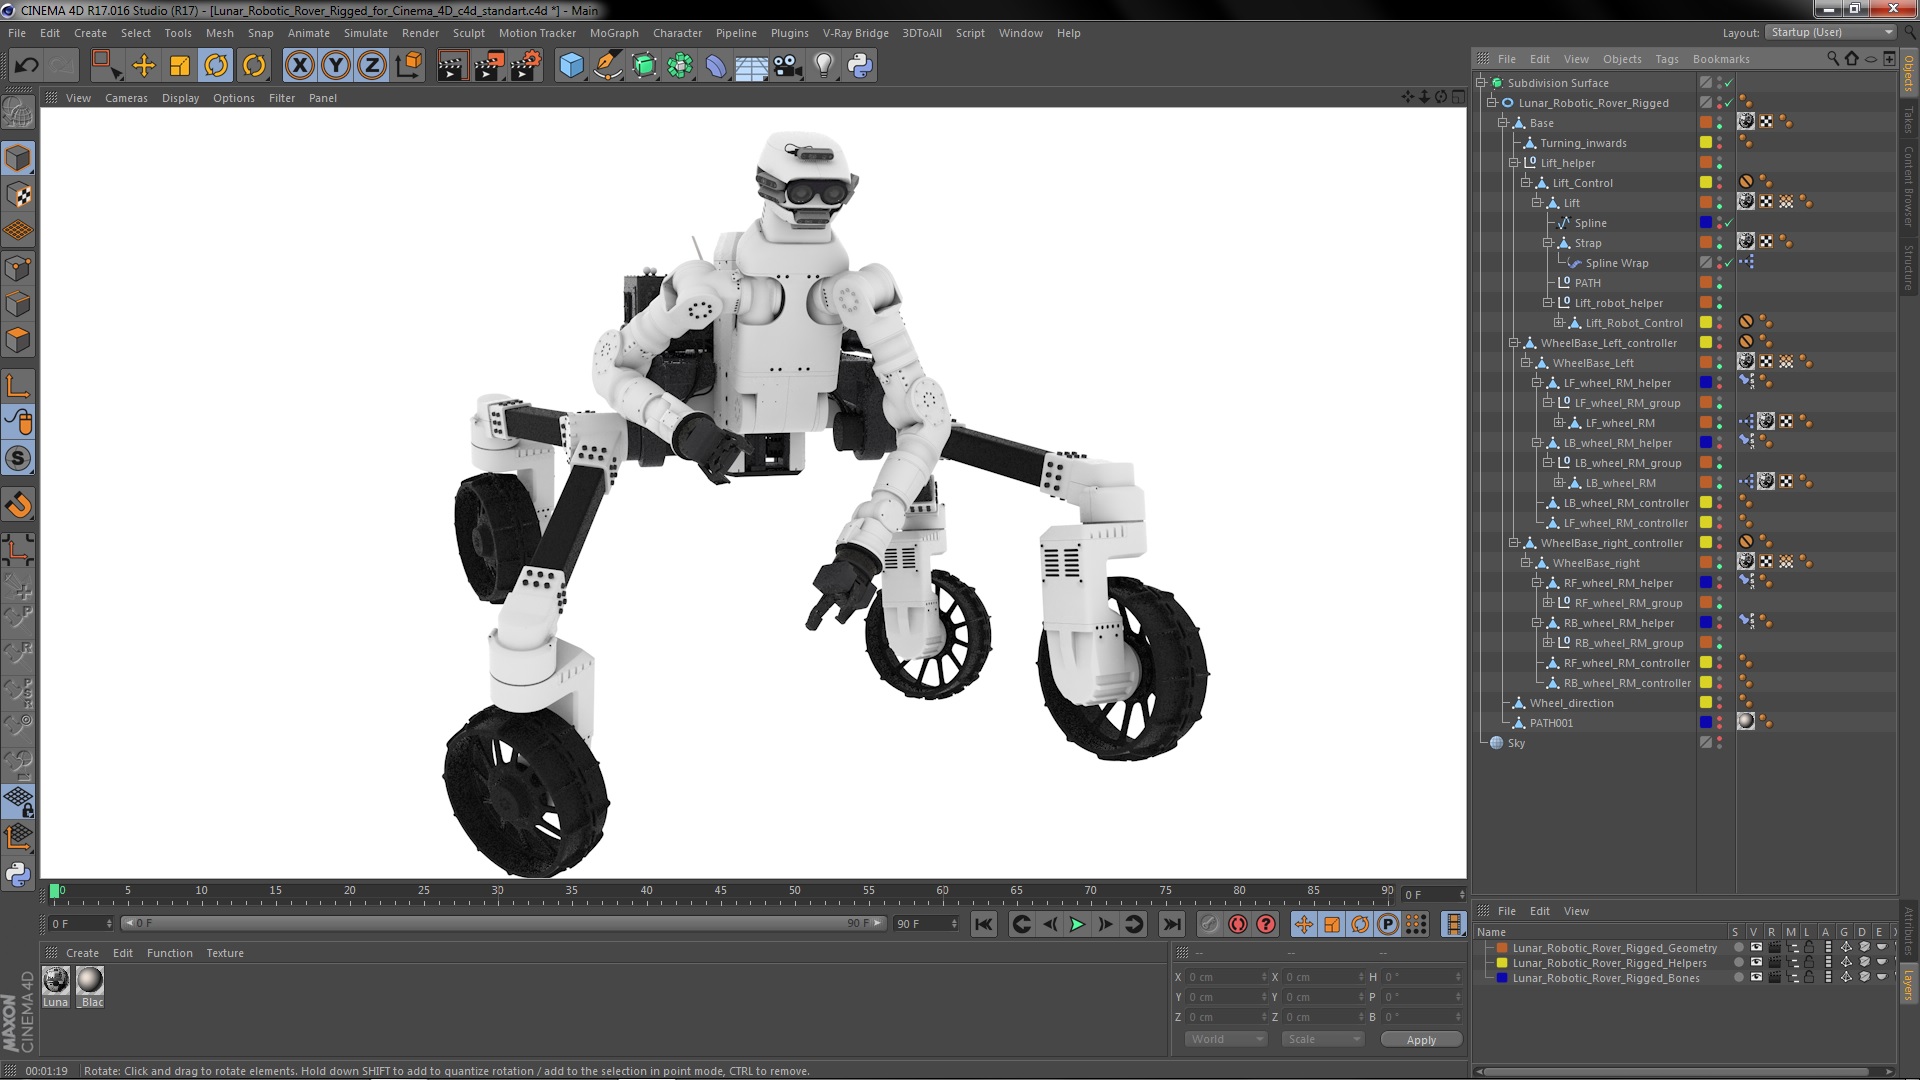
Task: Toggle X axis lock
Action: (x=299, y=66)
